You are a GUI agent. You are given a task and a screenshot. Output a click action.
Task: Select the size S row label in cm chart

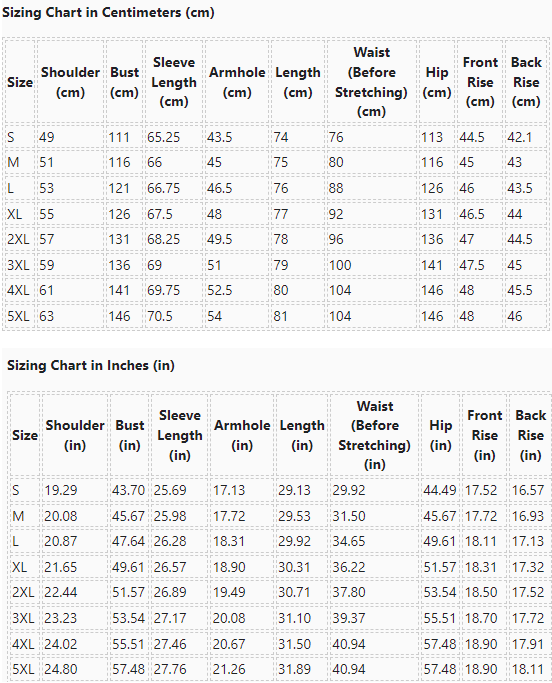point(11,137)
